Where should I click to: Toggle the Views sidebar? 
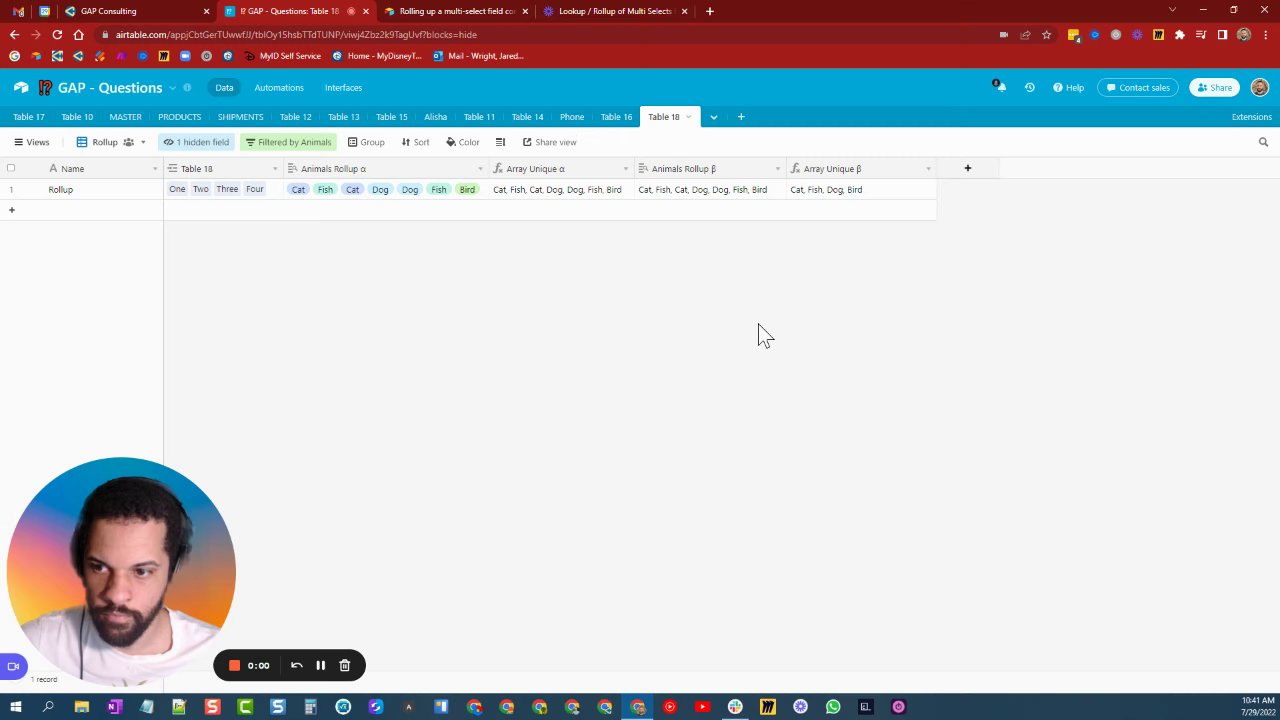pos(31,142)
